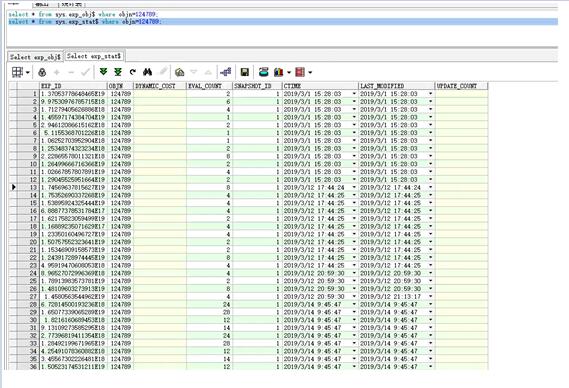Click EVAL_COUNT cell in row 2
569x388 pixels.
click(x=209, y=102)
